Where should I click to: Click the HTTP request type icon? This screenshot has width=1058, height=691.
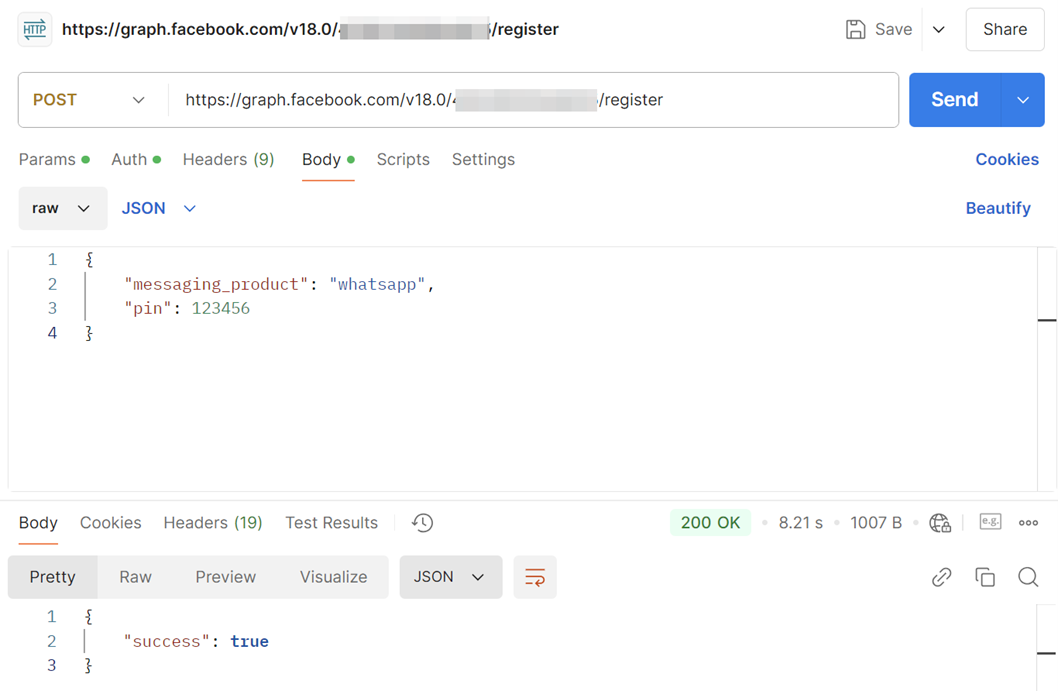(35, 29)
